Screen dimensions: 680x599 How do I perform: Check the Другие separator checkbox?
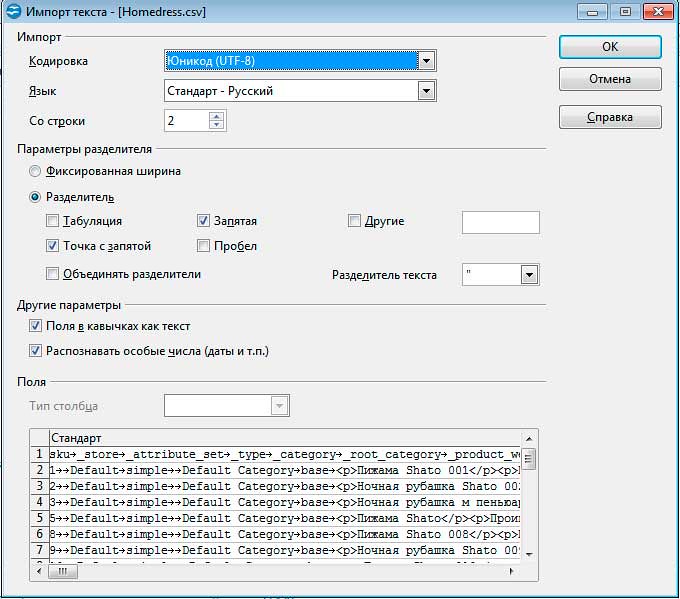coord(354,221)
